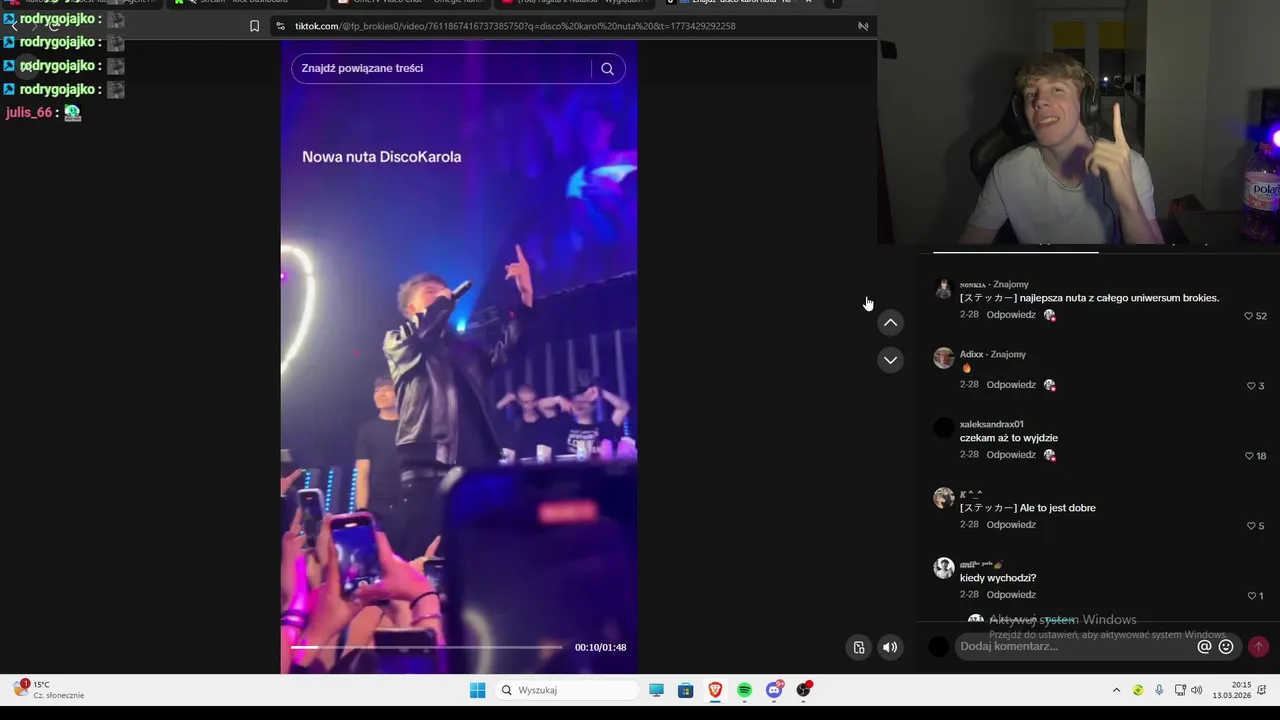
Task: Seek on the video progress bar
Action: pyautogui.click(x=426, y=647)
